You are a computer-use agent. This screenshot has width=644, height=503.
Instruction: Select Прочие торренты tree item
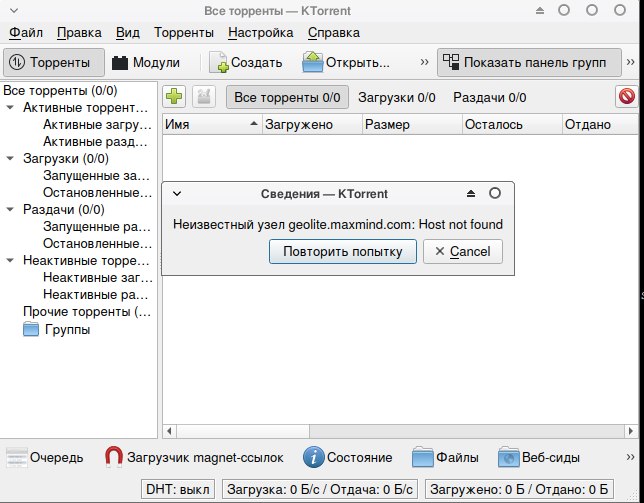click(87, 312)
